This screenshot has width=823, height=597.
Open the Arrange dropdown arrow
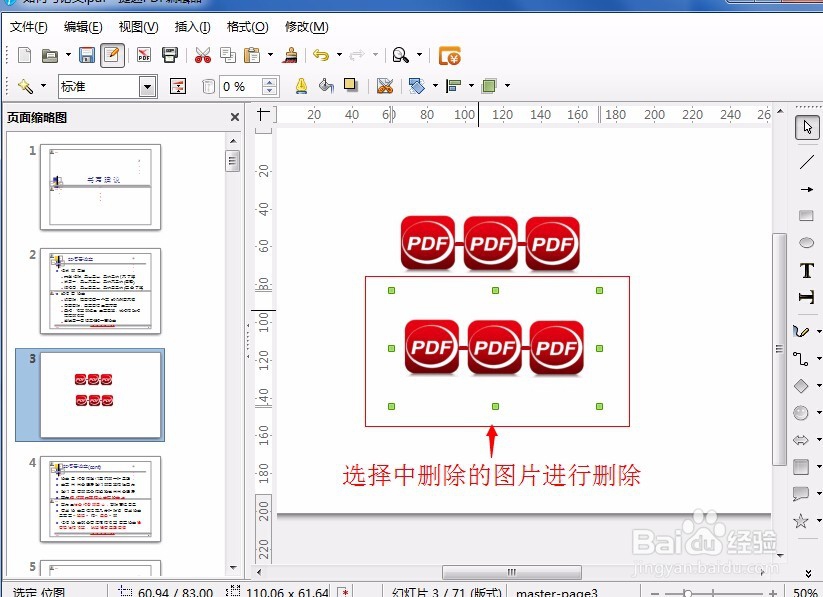coord(435,85)
